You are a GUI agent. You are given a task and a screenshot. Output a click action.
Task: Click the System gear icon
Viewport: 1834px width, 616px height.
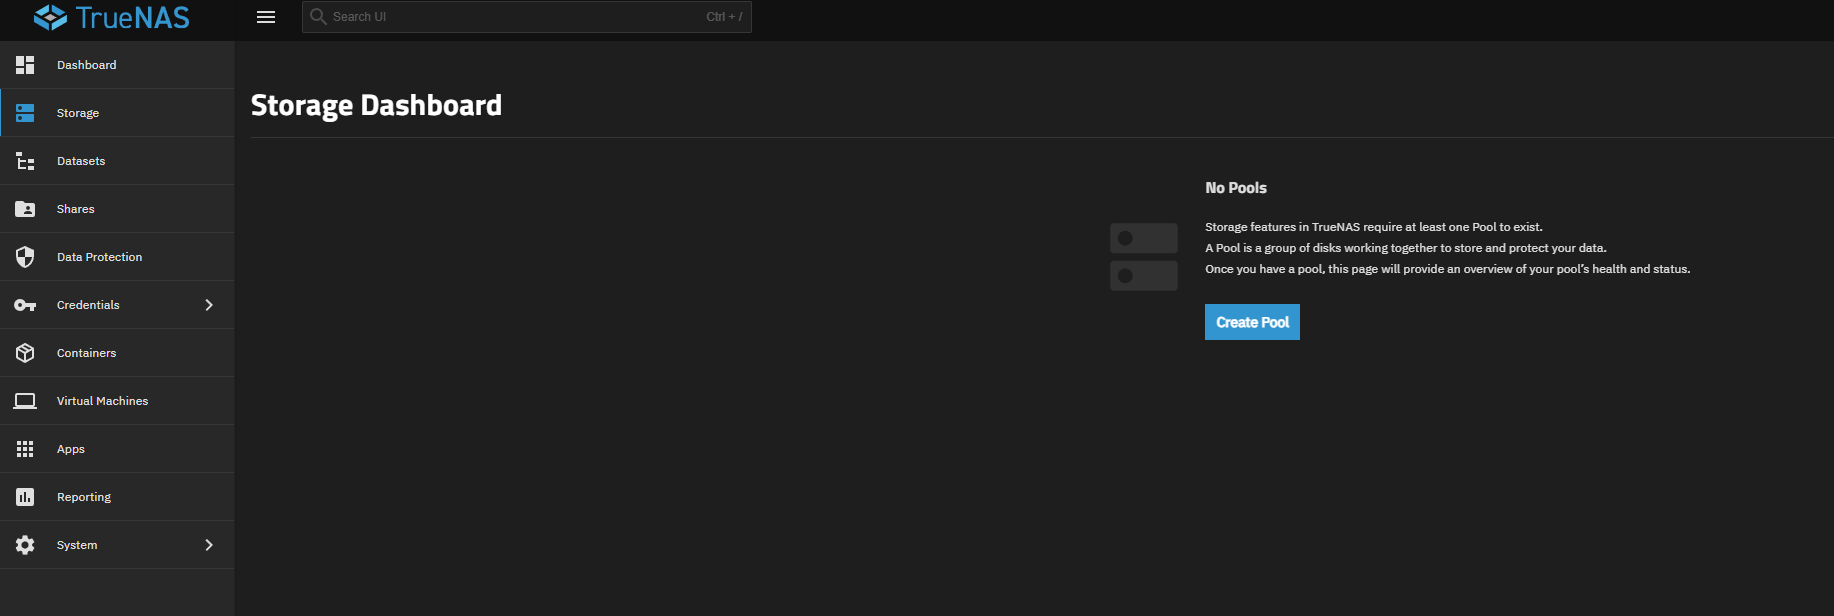tap(25, 545)
